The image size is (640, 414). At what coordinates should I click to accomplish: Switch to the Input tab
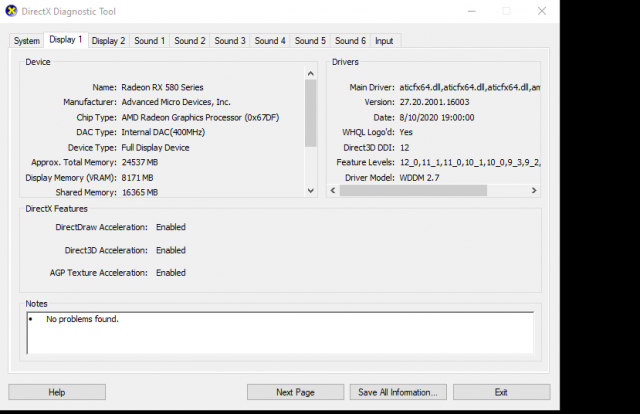[384, 41]
